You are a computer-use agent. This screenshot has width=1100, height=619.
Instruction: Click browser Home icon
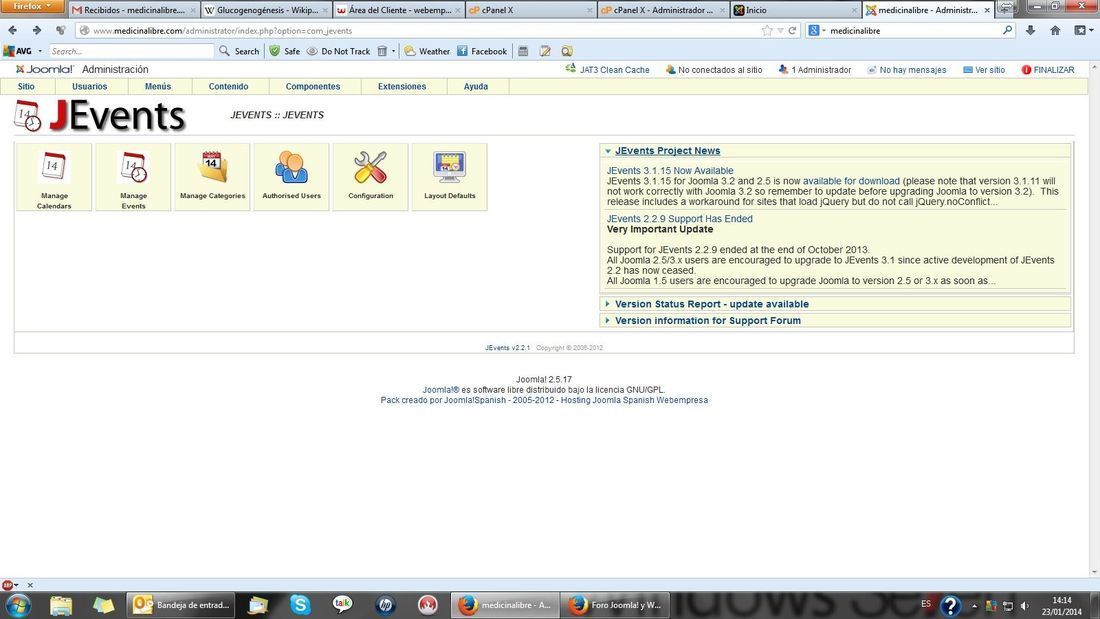click(1055, 30)
